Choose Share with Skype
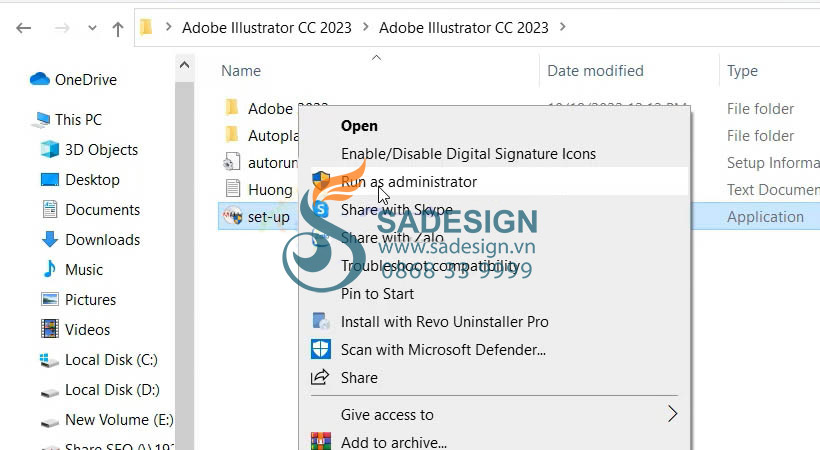The width and height of the screenshot is (820, 450). pos(396,210)
